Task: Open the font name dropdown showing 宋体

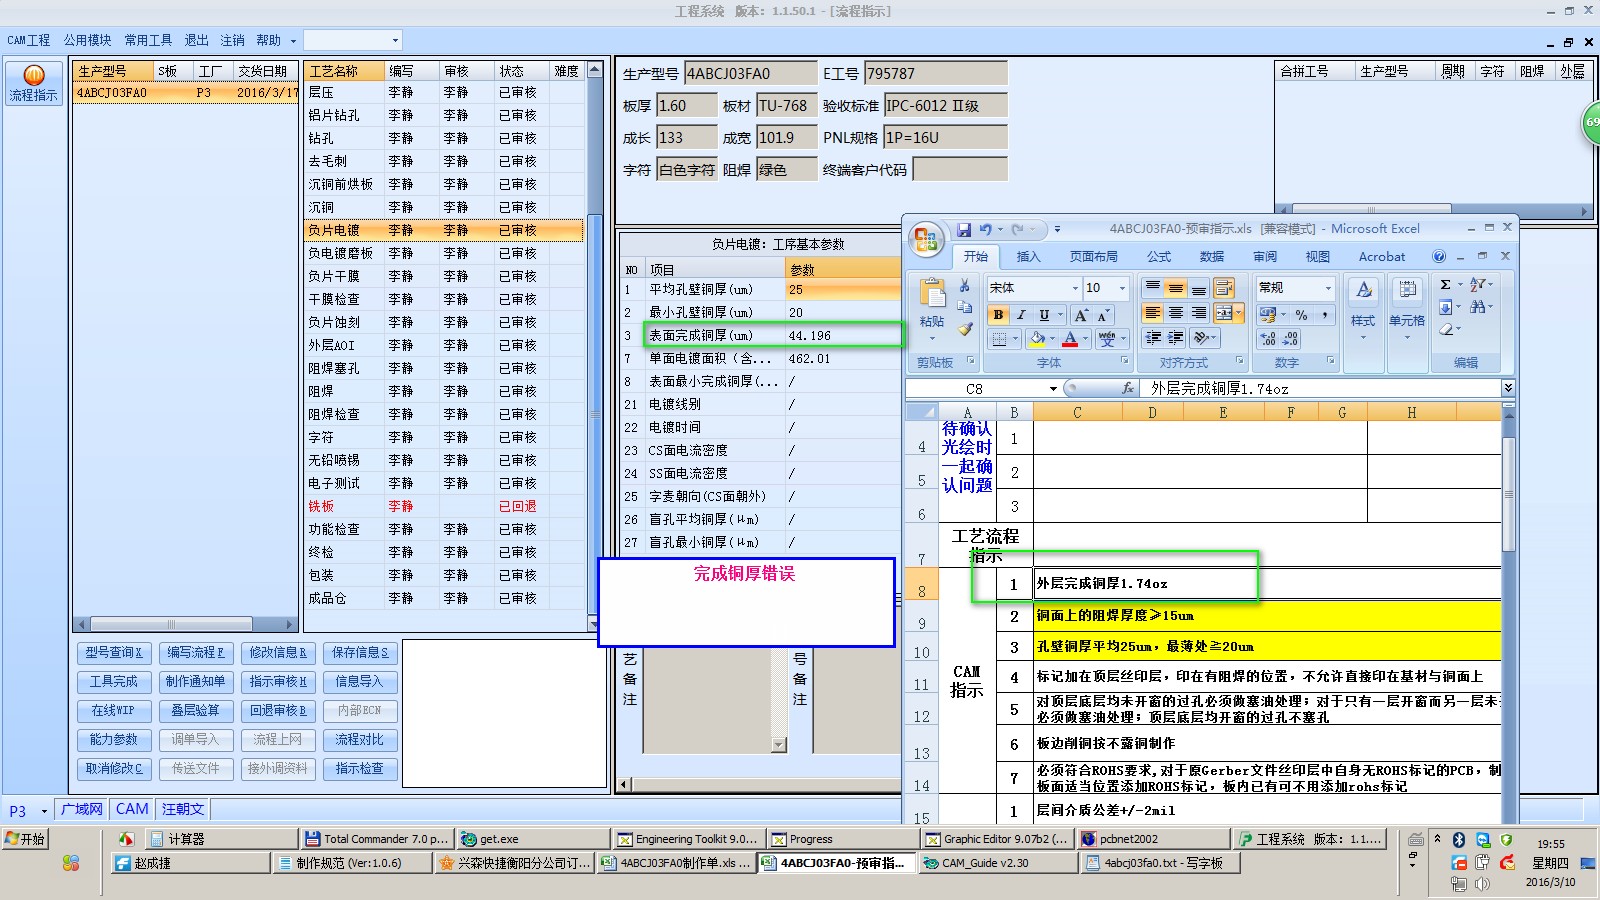Action: tap(1075, 288)
